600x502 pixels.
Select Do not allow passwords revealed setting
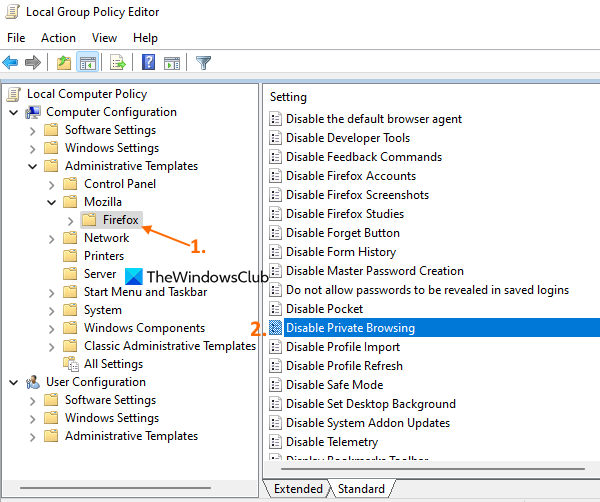click(x=427, y=290)
